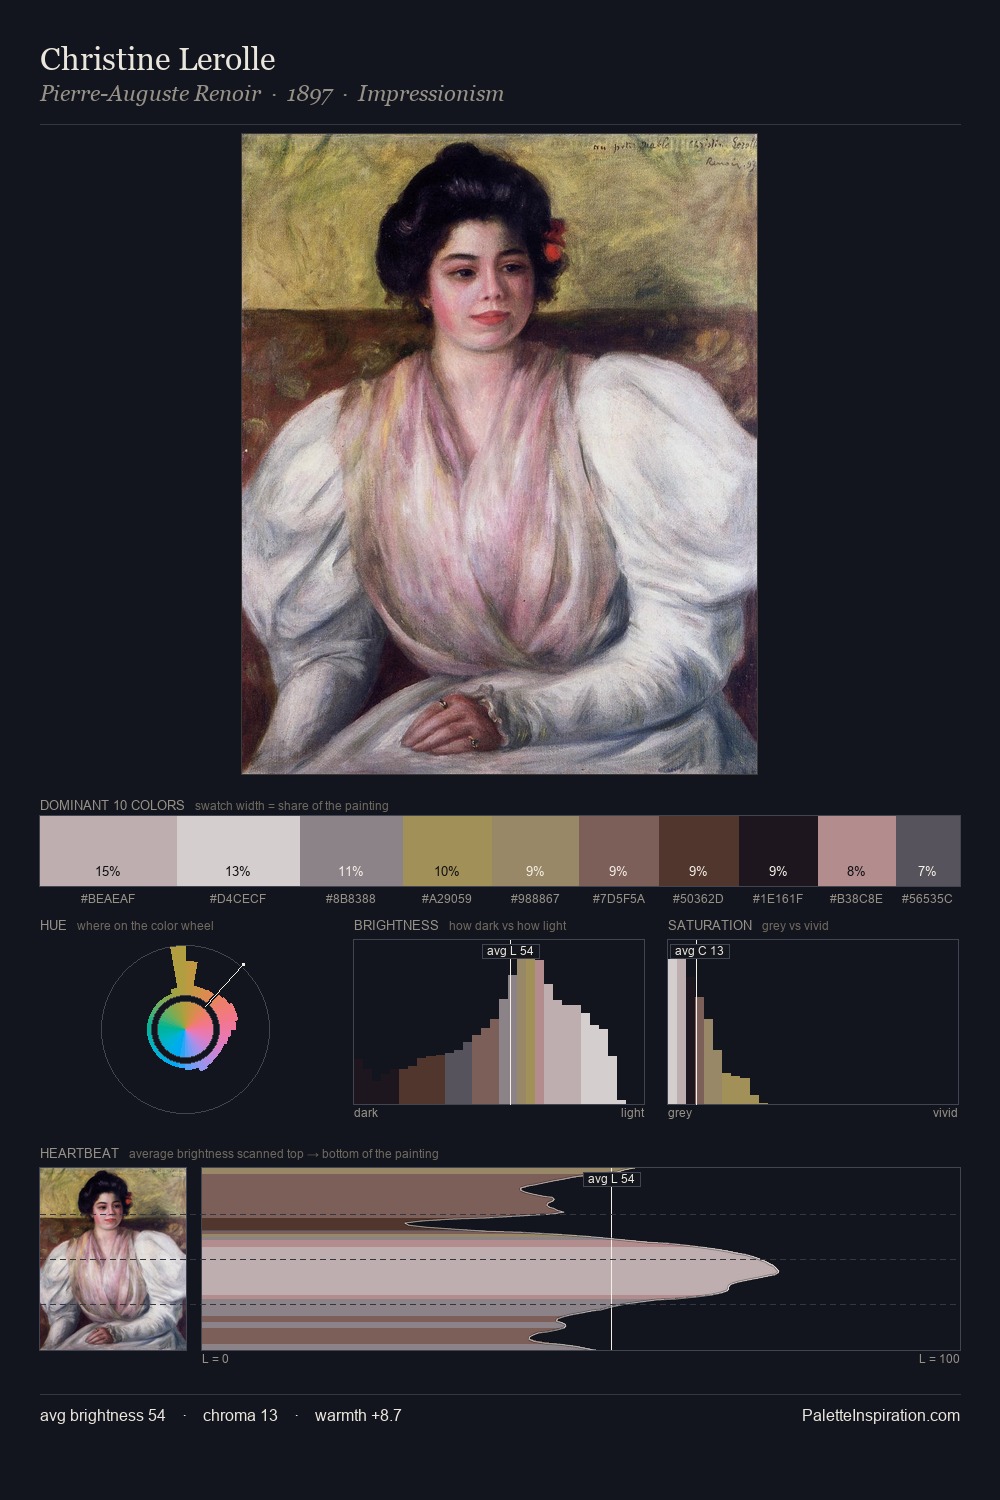The width and height of the screenshot is (1000, 1500).
Task: Click the heartbeat brightness scan chart
Action: click(x=581, y=1259)
